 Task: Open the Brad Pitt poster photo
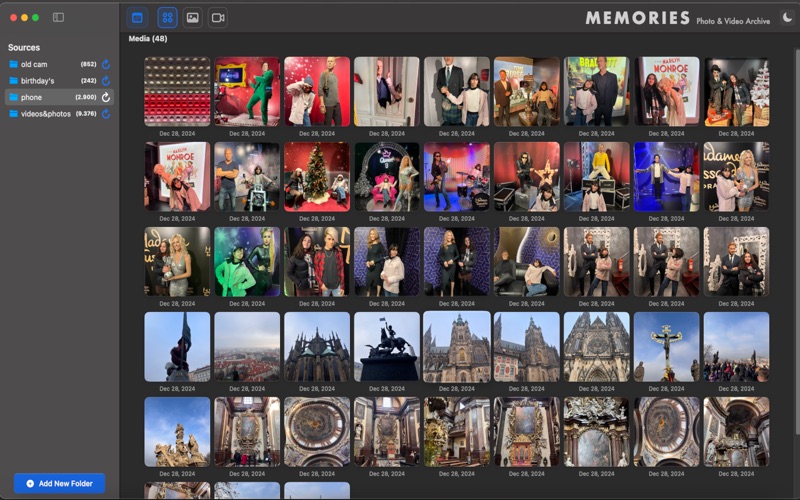[596, 91]
